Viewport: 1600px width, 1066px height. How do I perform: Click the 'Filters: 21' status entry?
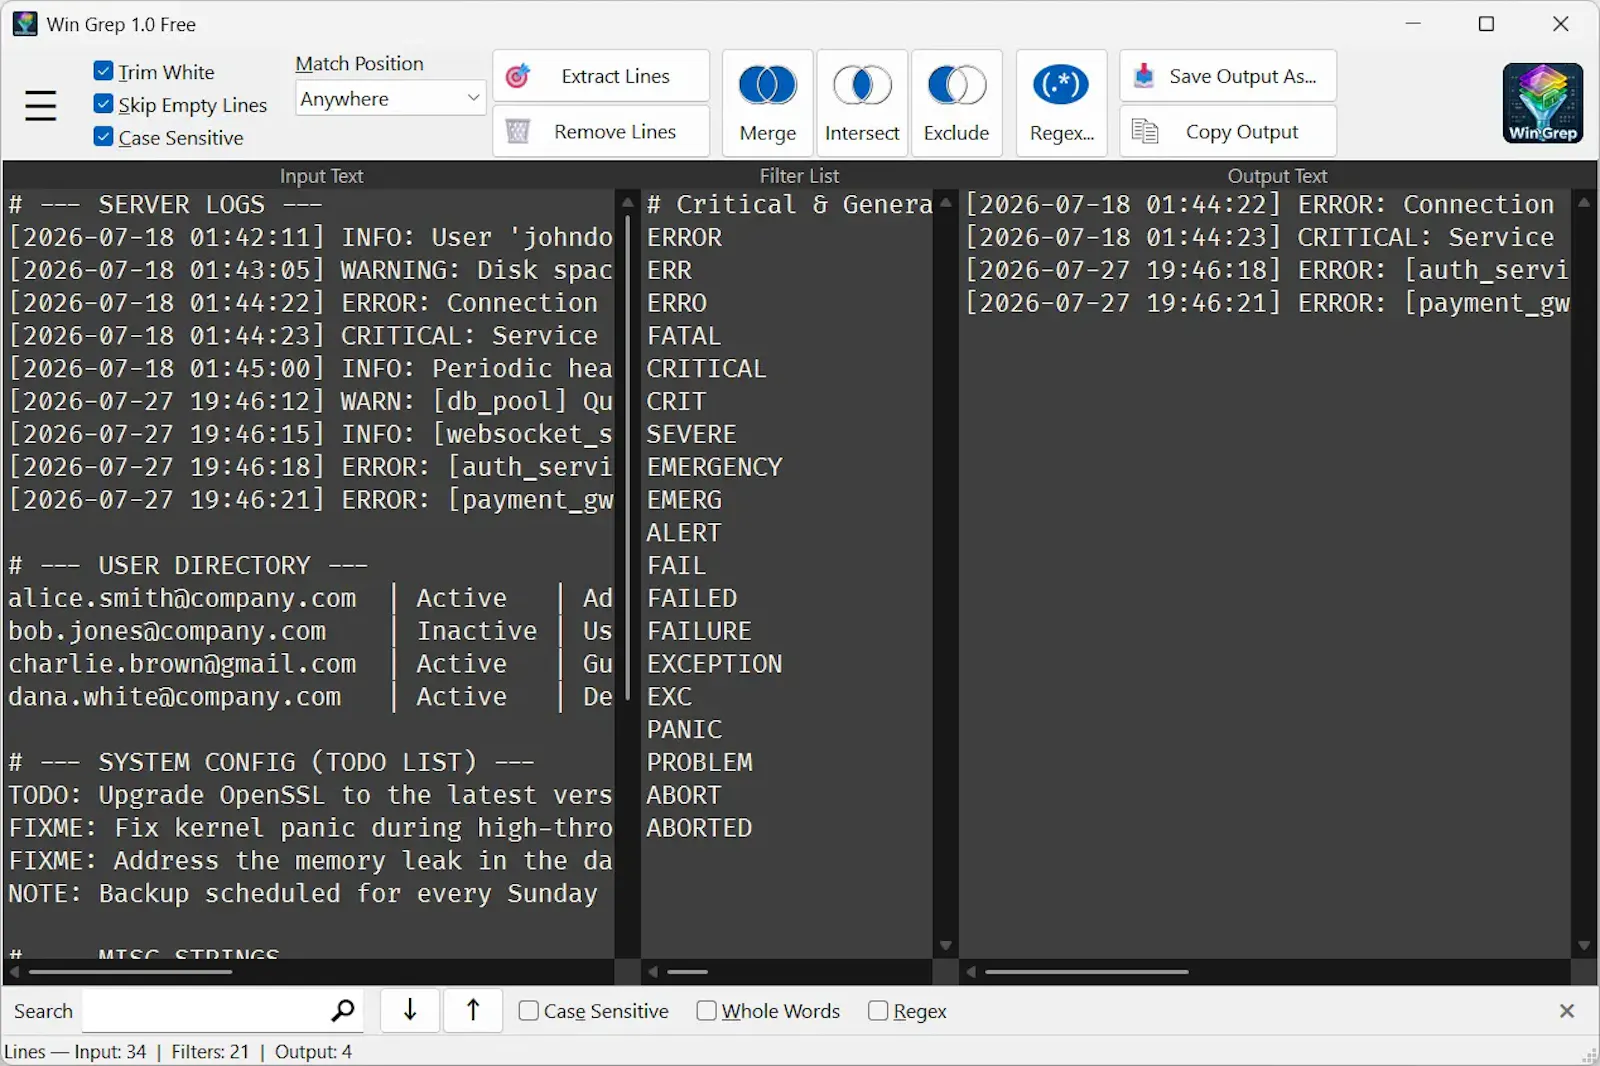(x=210, y=1051)
